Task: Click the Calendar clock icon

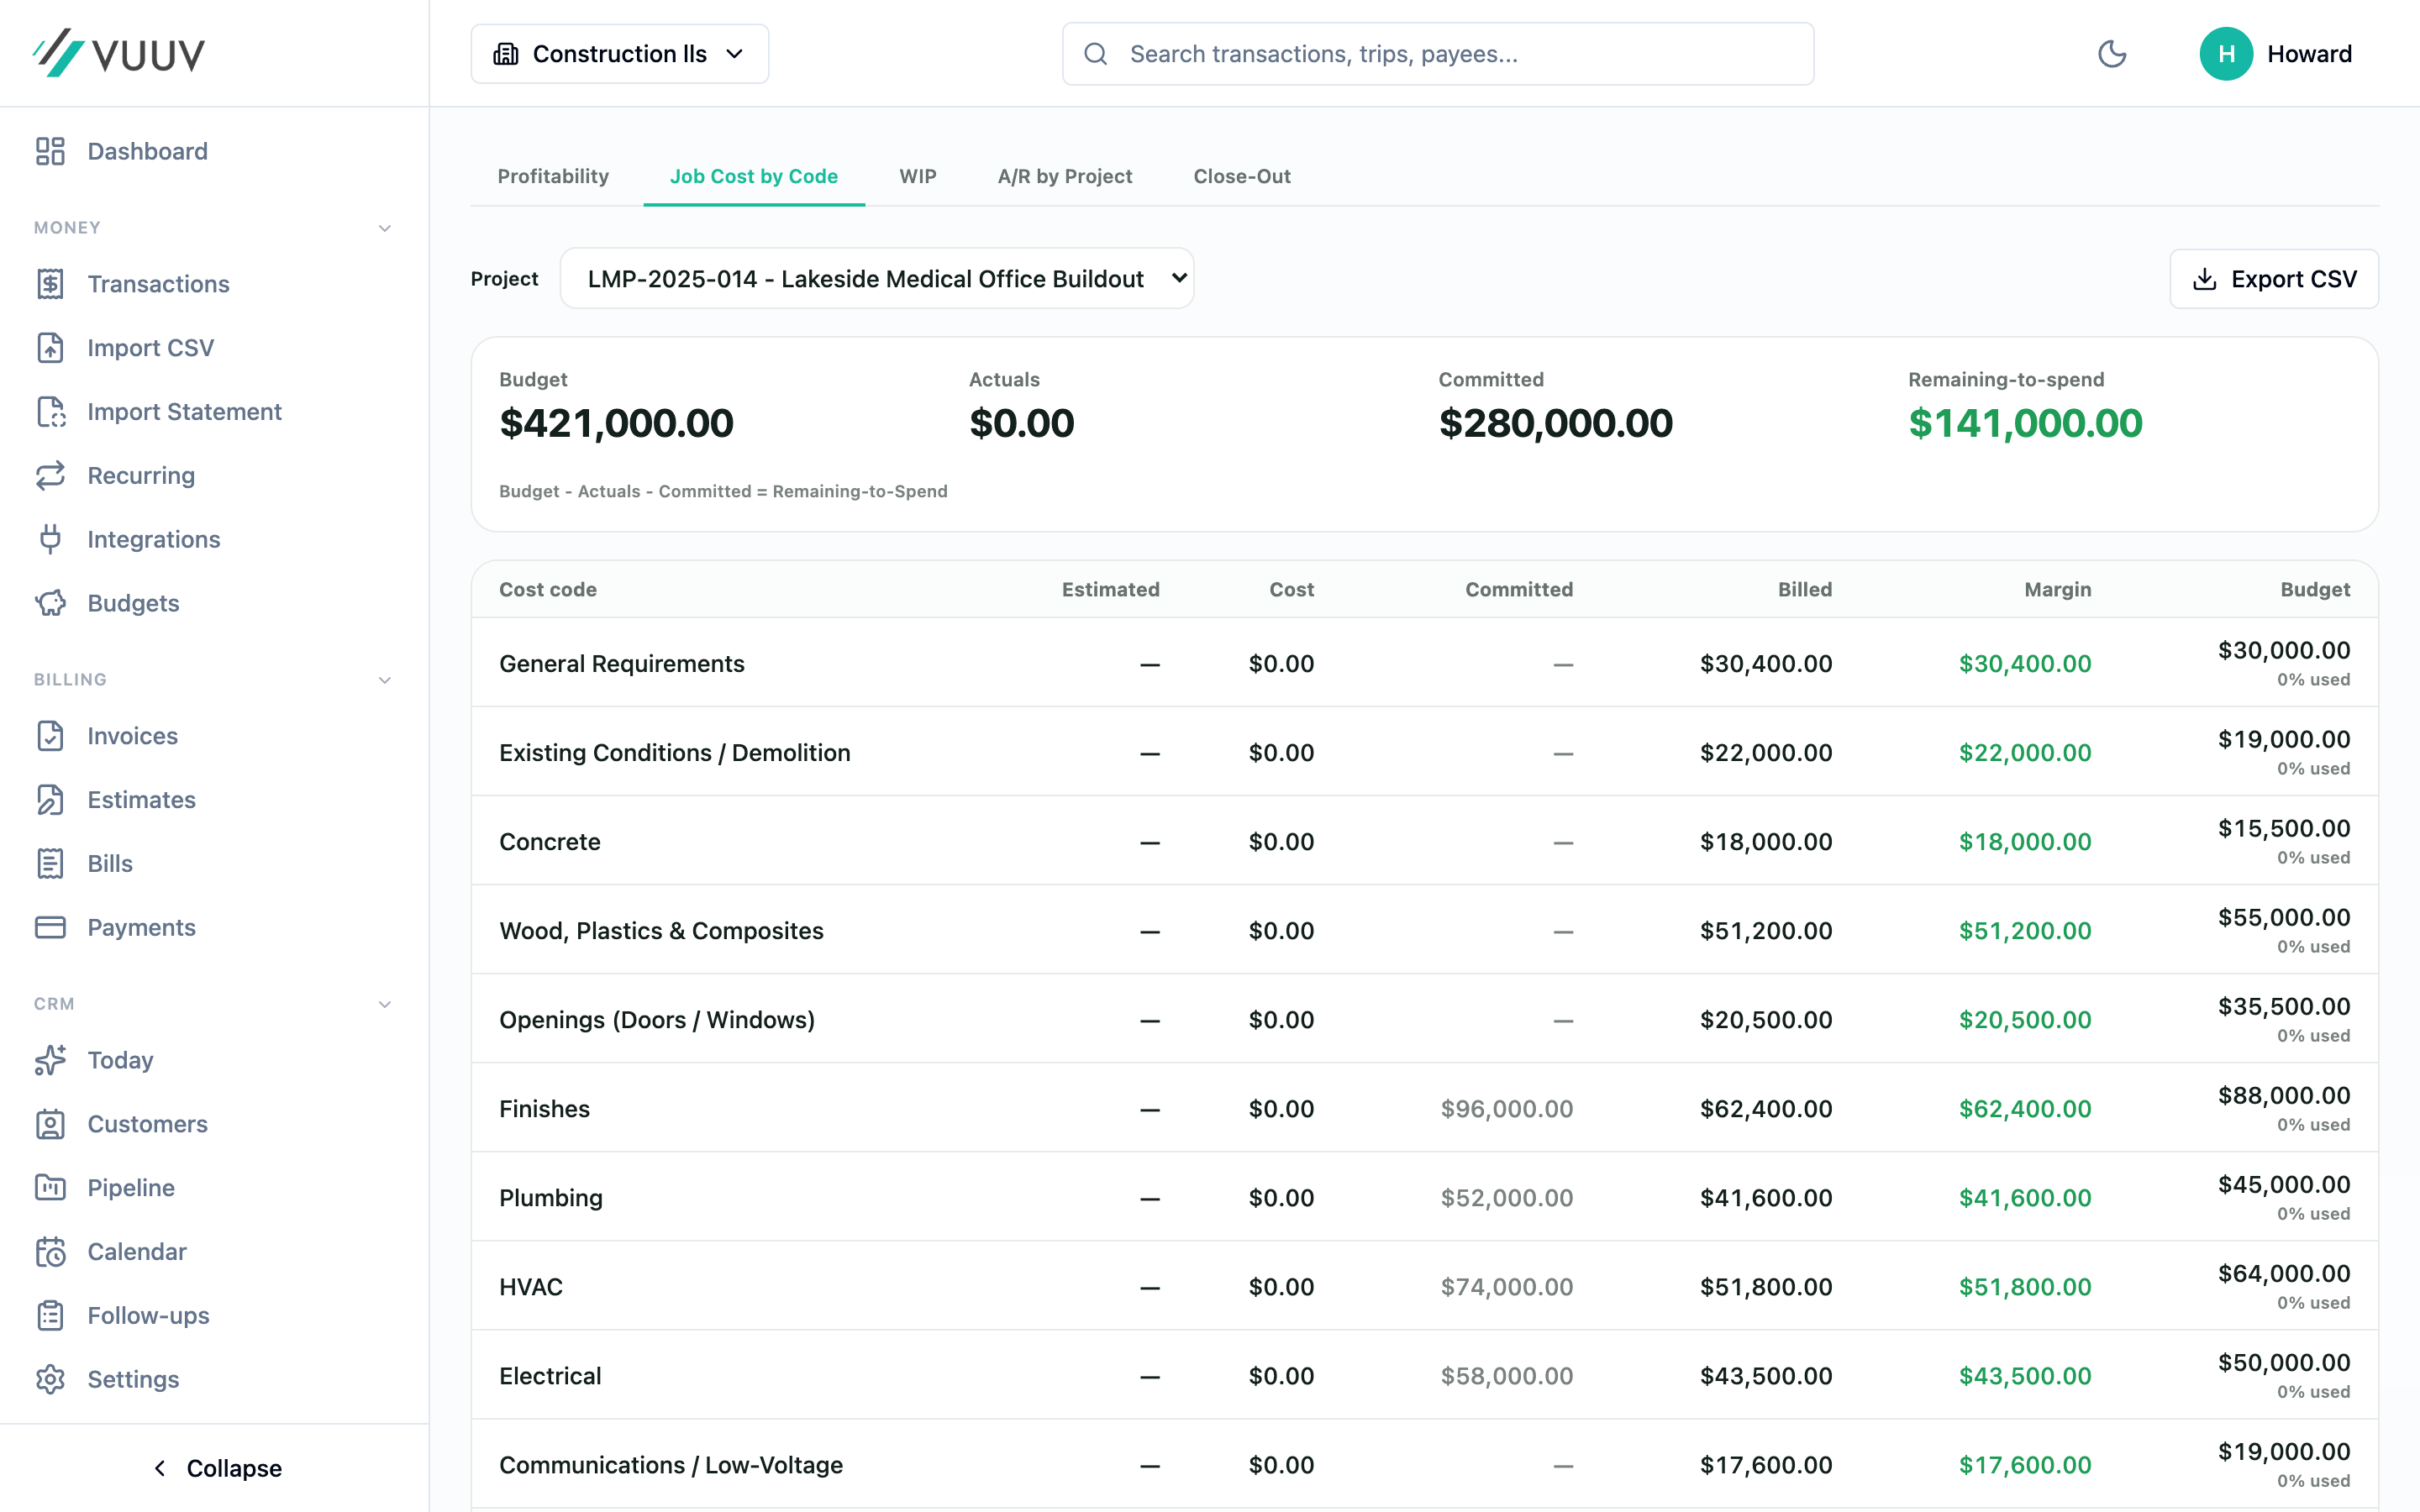Action: coord(50,1252)
